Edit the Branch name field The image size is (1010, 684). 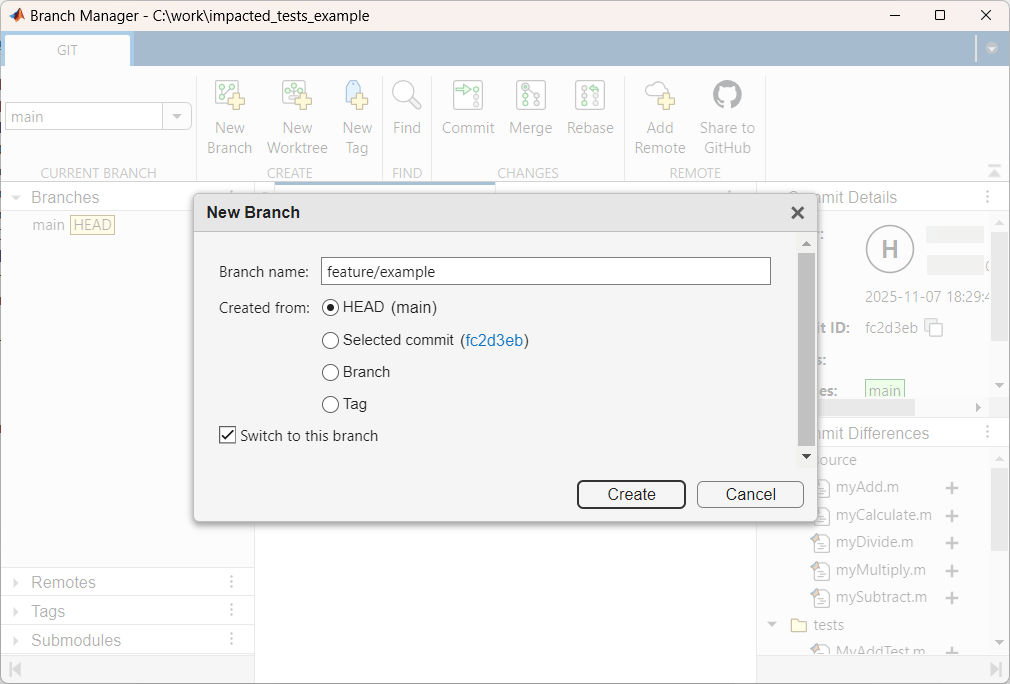click(545, 271)
